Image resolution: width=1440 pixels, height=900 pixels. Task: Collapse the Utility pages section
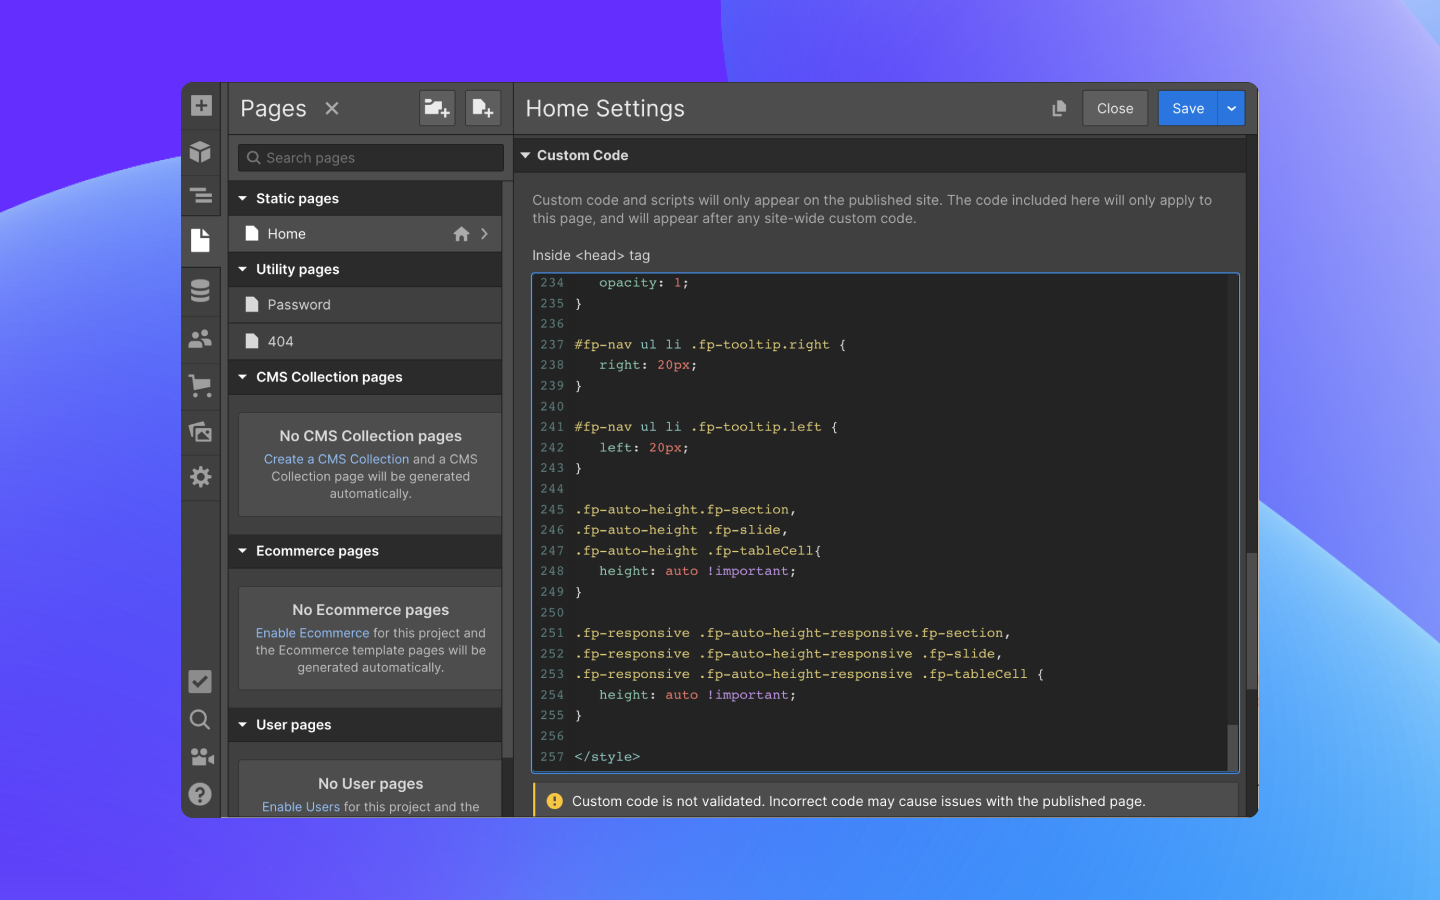[243, 270]
